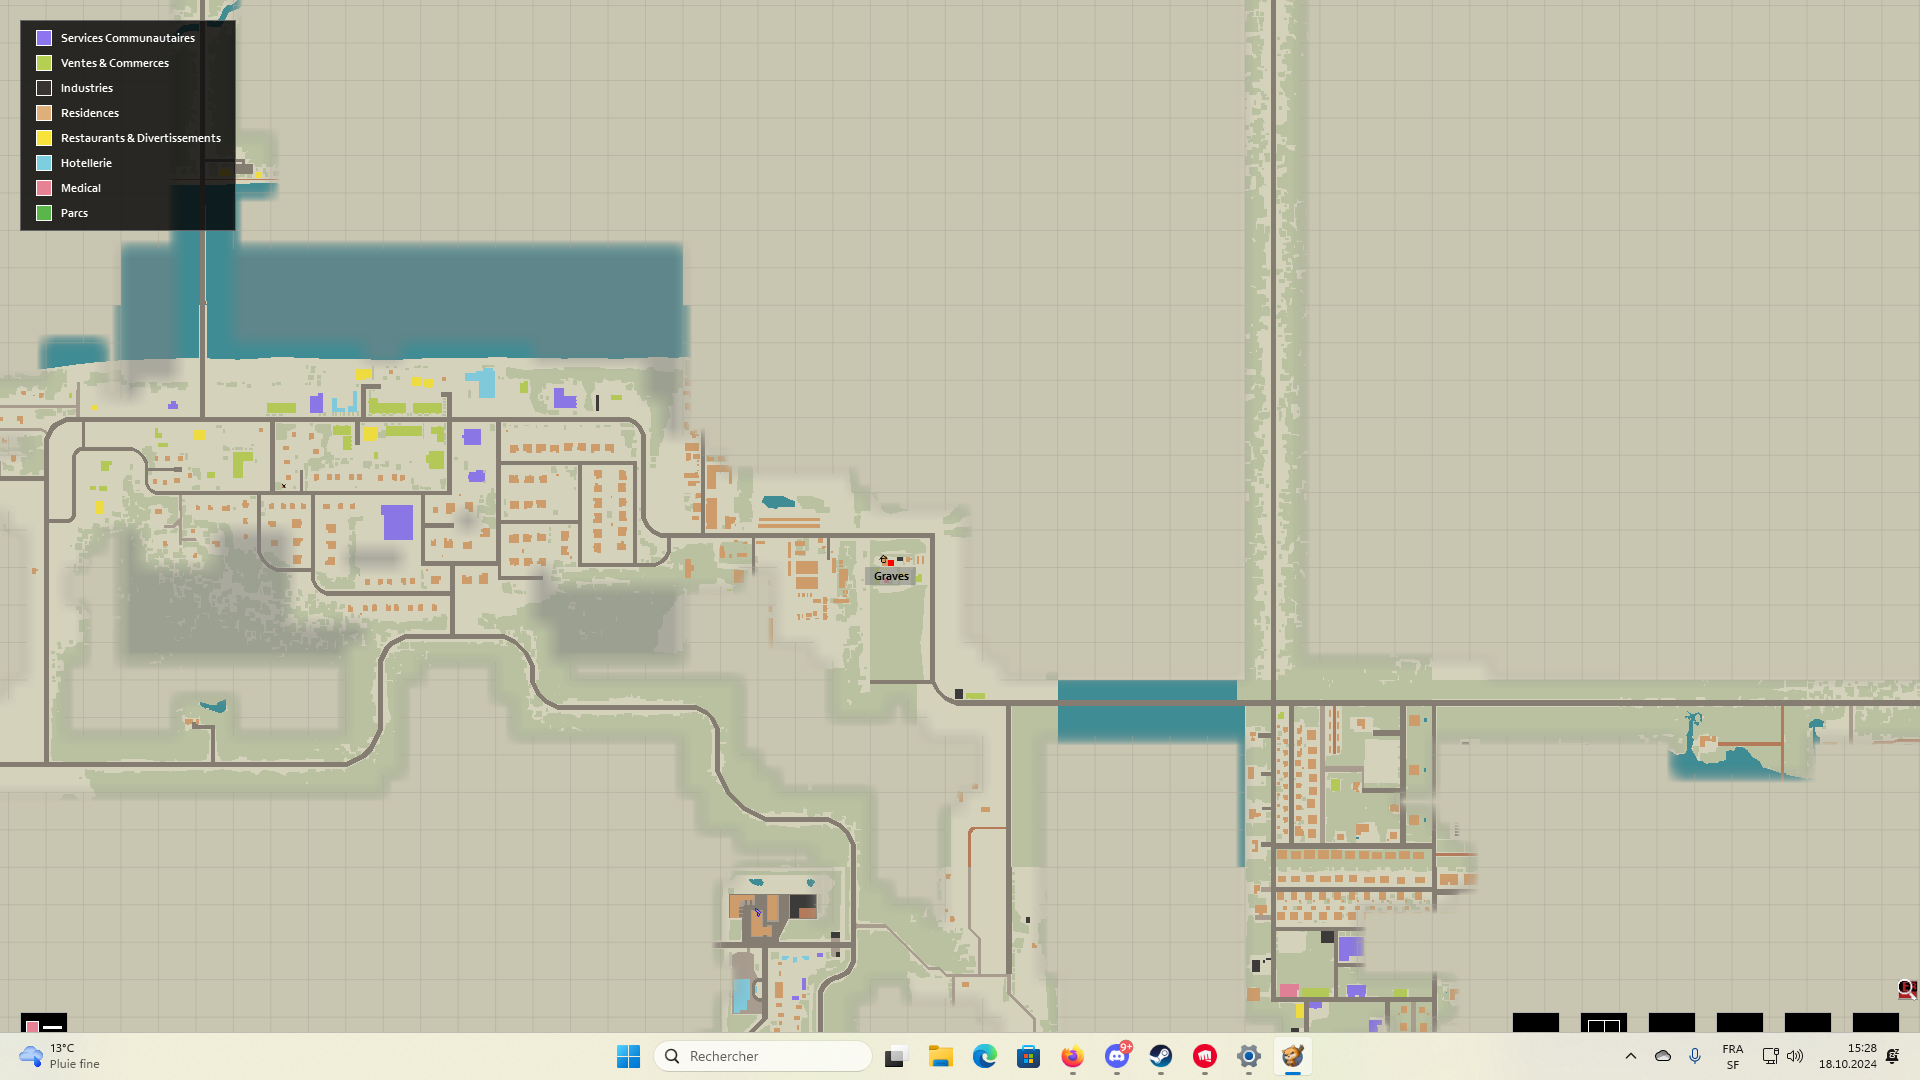Image resolution: width=1920 pixels, height=1080 pixels.
Task: Click the green Ventes & Commerces swatch
Action: (44, 63)
